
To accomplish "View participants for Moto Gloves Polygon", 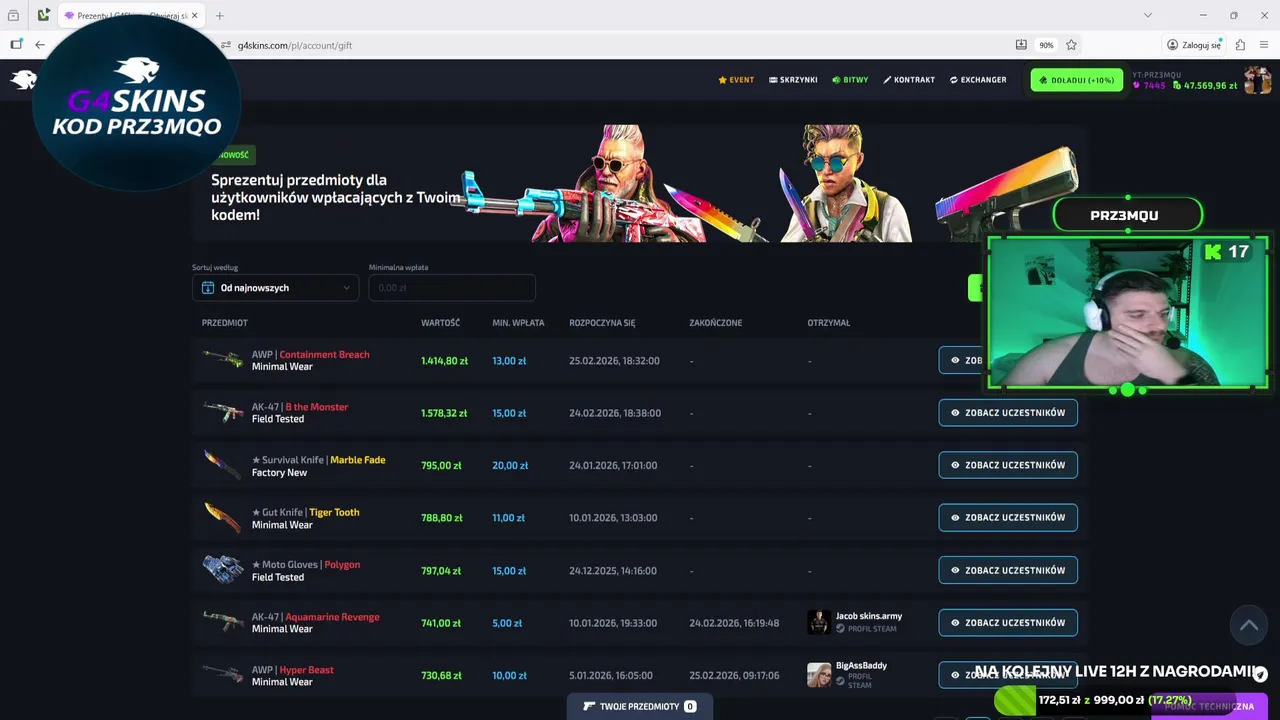I will [1008, 570].
